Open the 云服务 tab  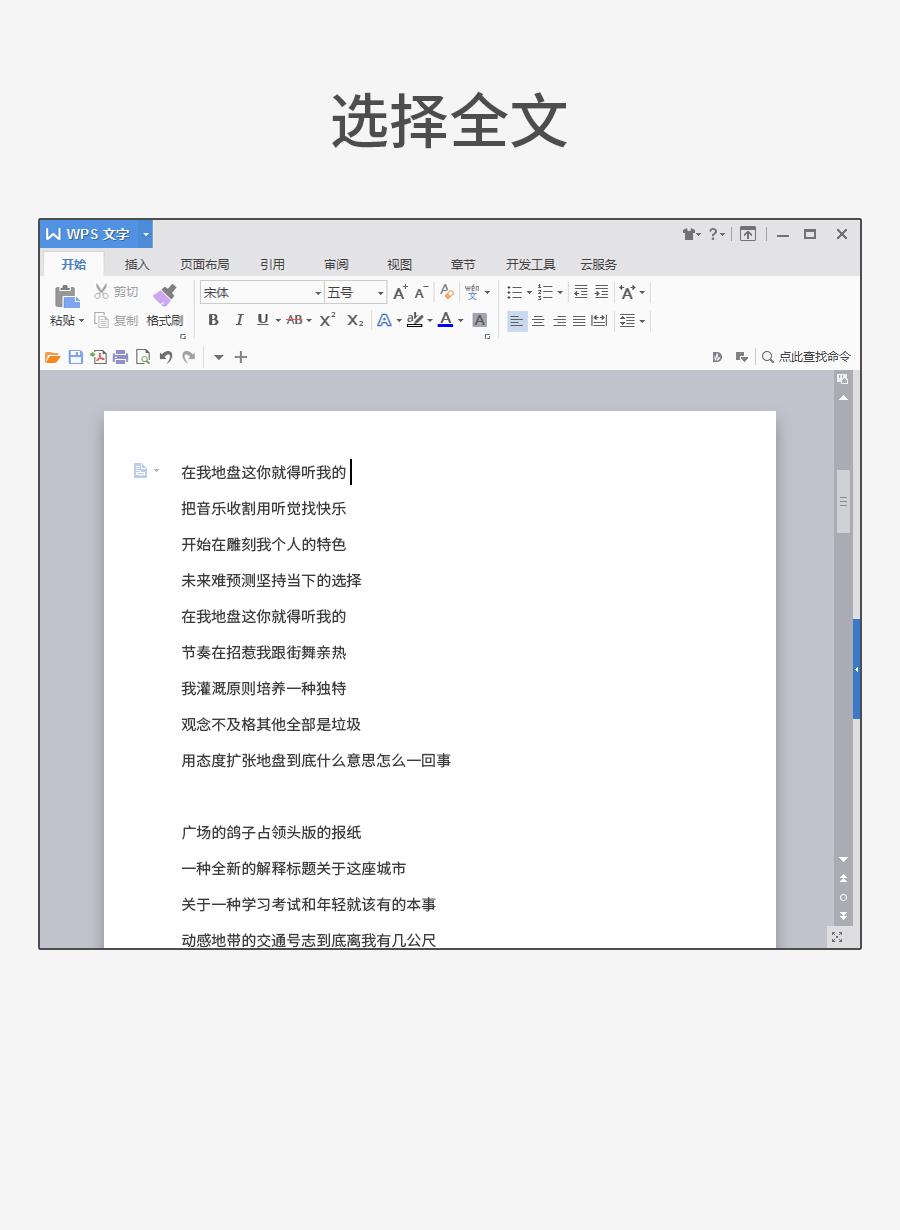[x=598, y=264]
